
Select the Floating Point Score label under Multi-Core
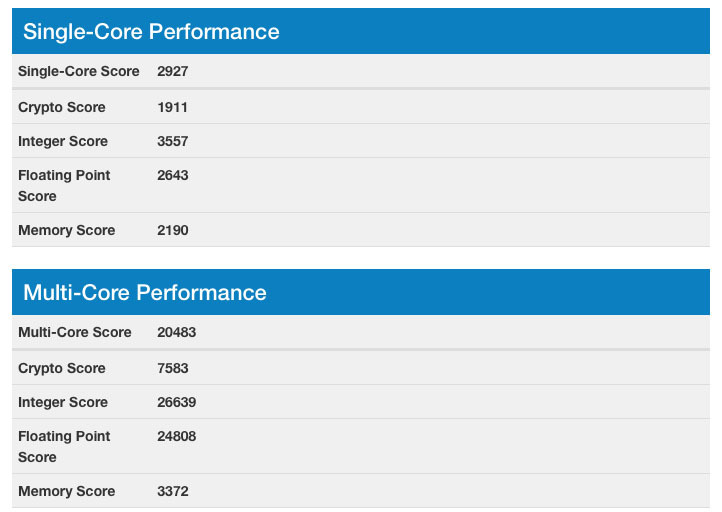click(64, 446)
